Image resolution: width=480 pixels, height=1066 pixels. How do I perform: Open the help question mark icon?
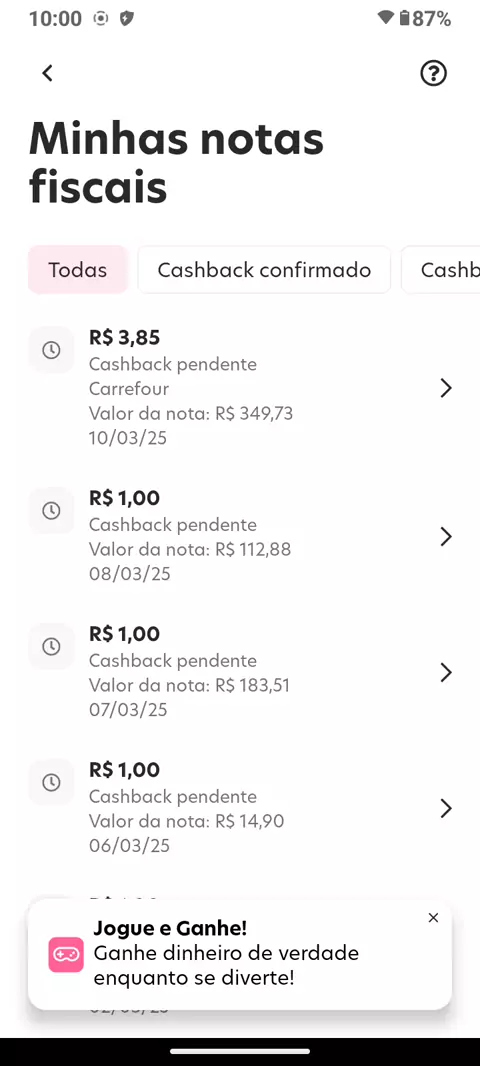[x=433, y=73]
